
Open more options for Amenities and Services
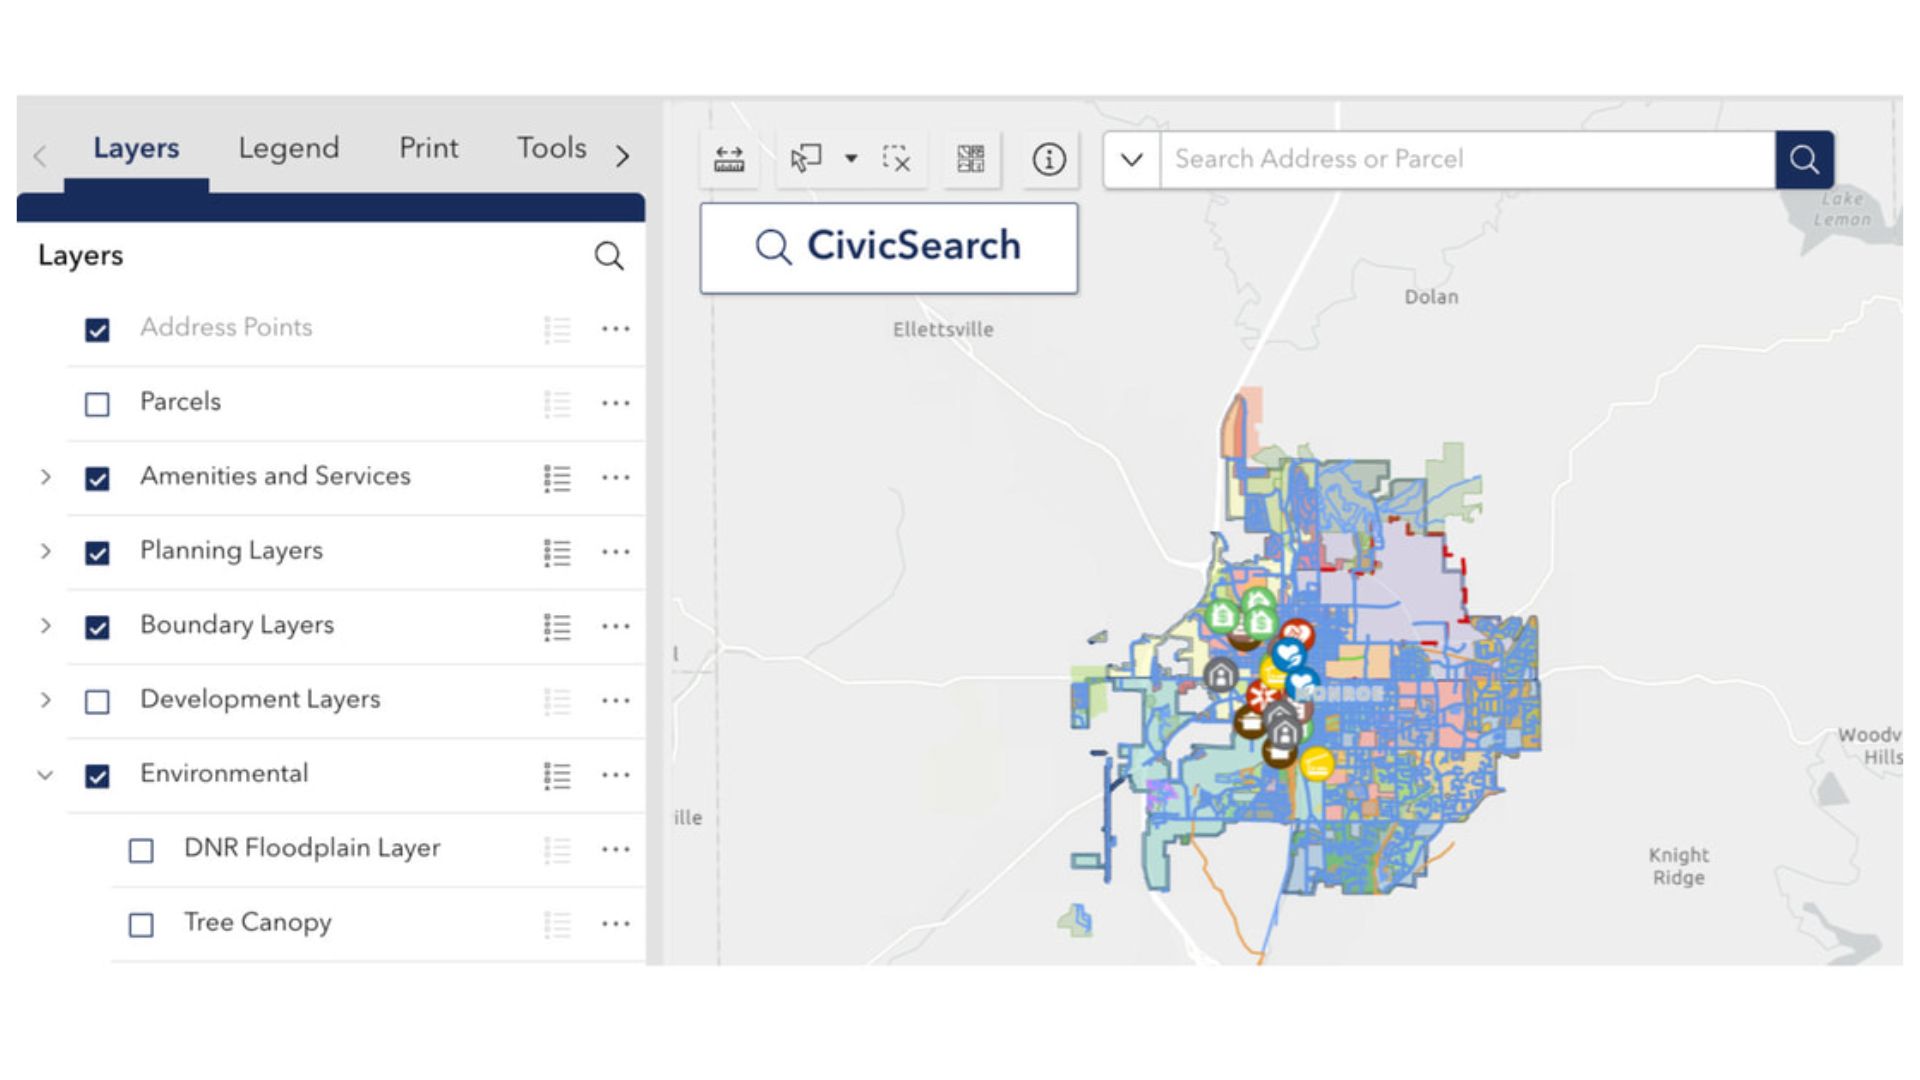coord(616,477)
